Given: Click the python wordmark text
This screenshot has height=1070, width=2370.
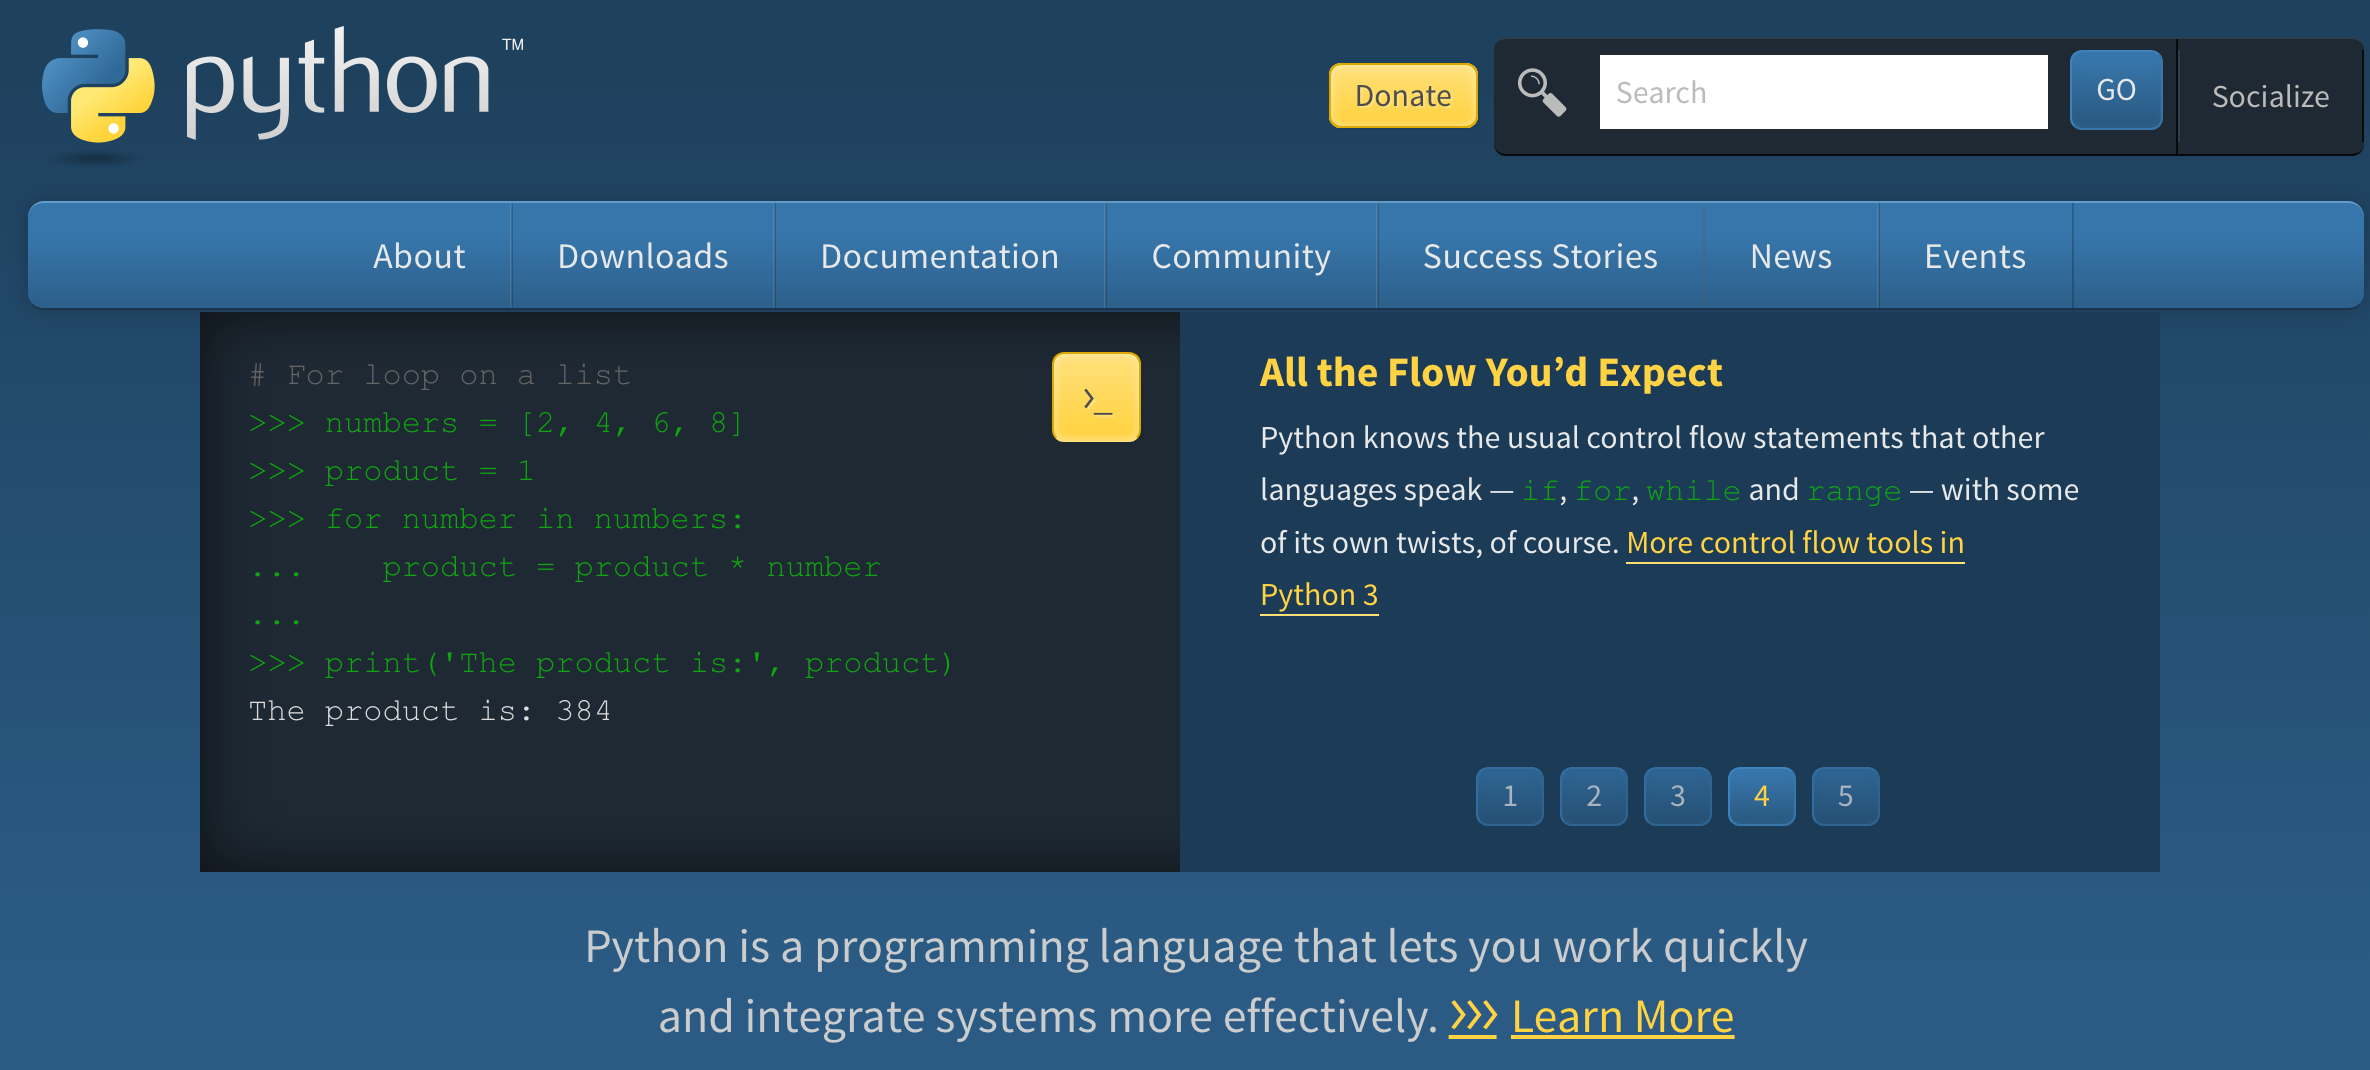Looking at the screenshot, I should (339, 83).
